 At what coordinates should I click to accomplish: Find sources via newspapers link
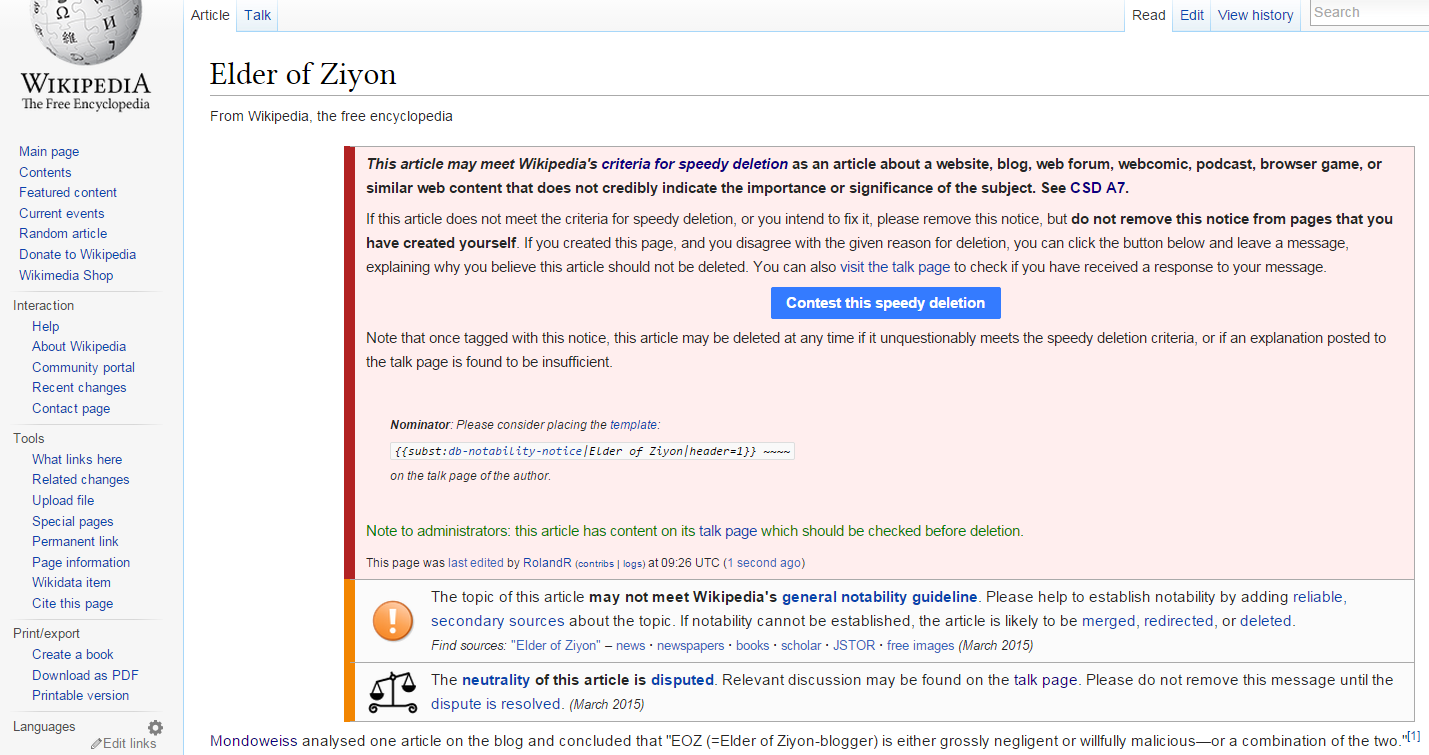click(690, 646)
